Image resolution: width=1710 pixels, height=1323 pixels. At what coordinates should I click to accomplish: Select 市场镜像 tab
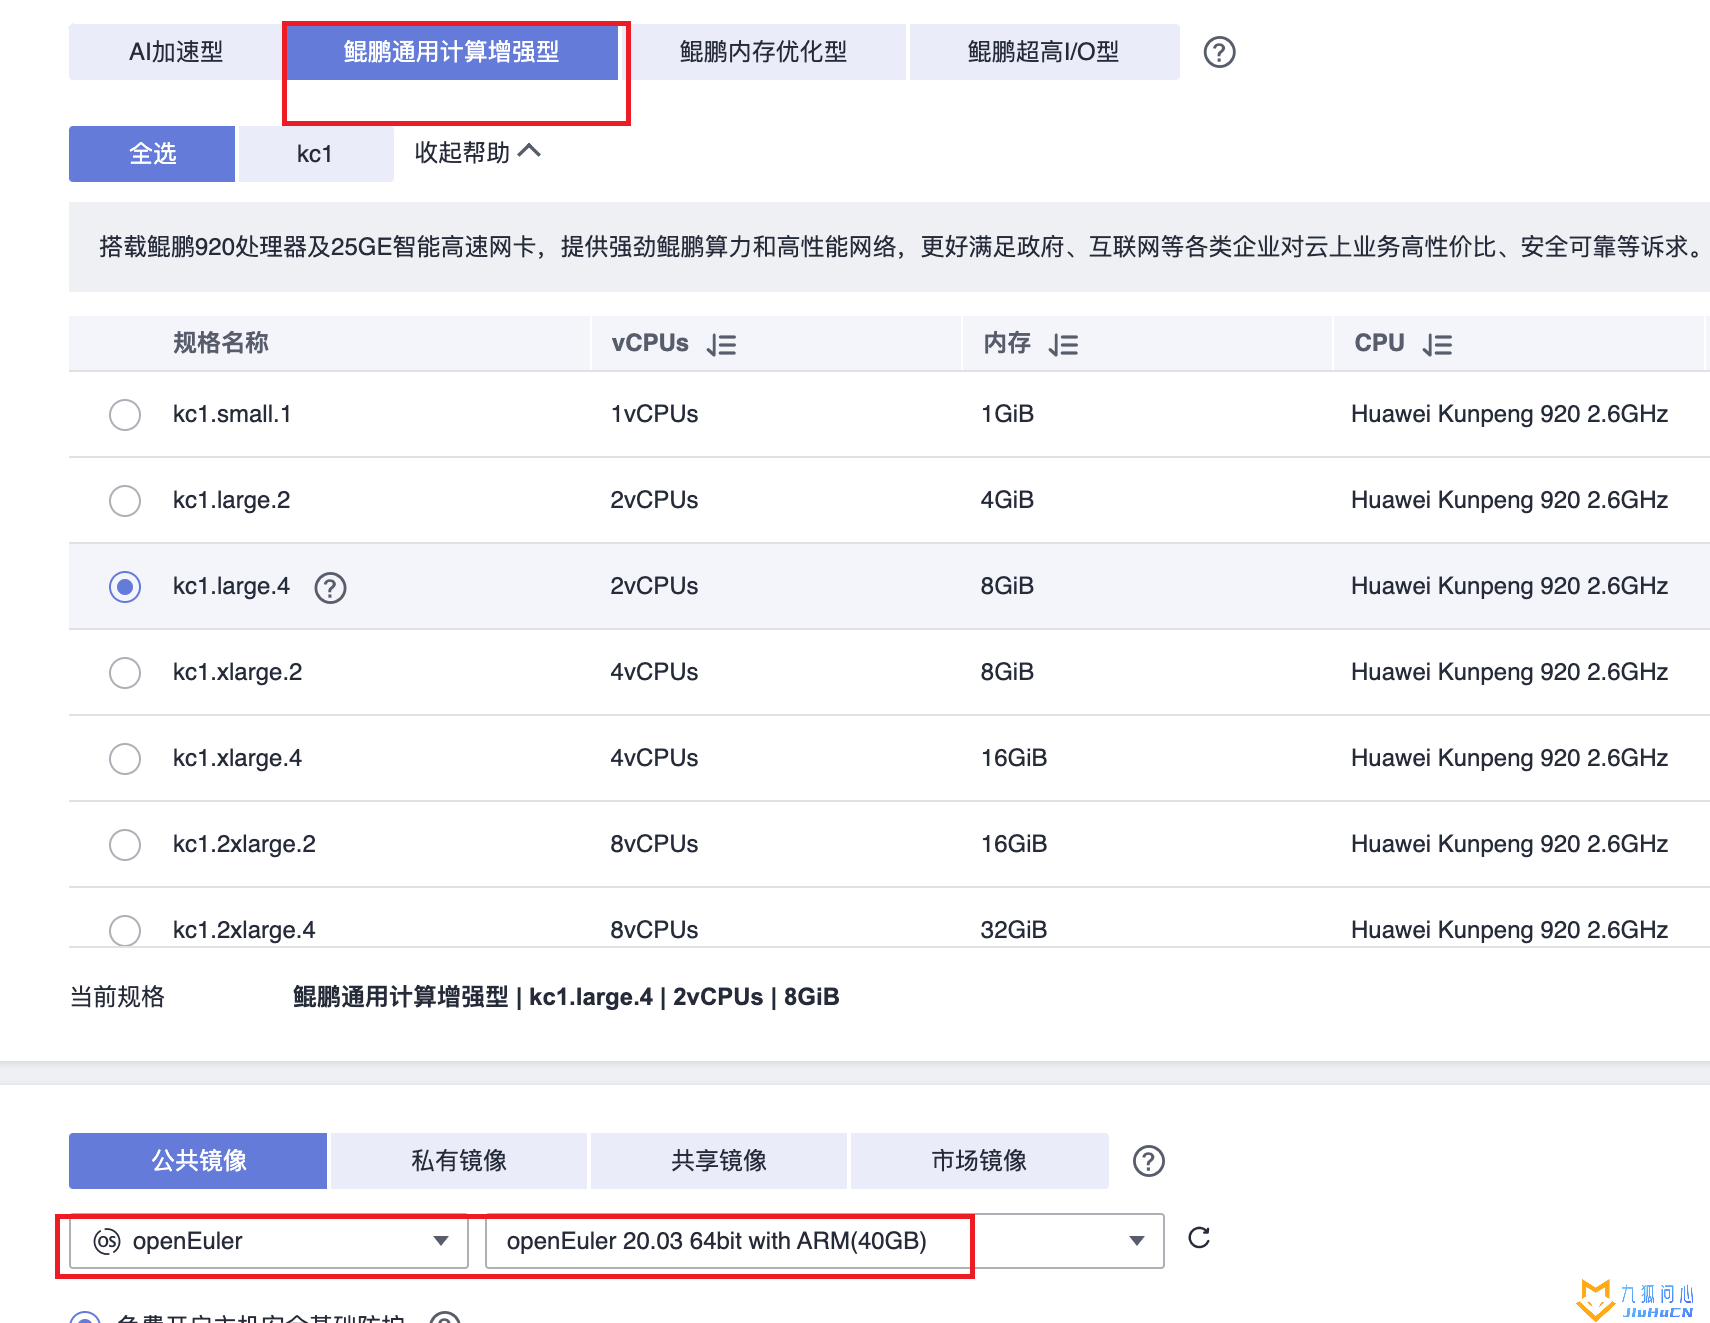tap(979, 1161)
